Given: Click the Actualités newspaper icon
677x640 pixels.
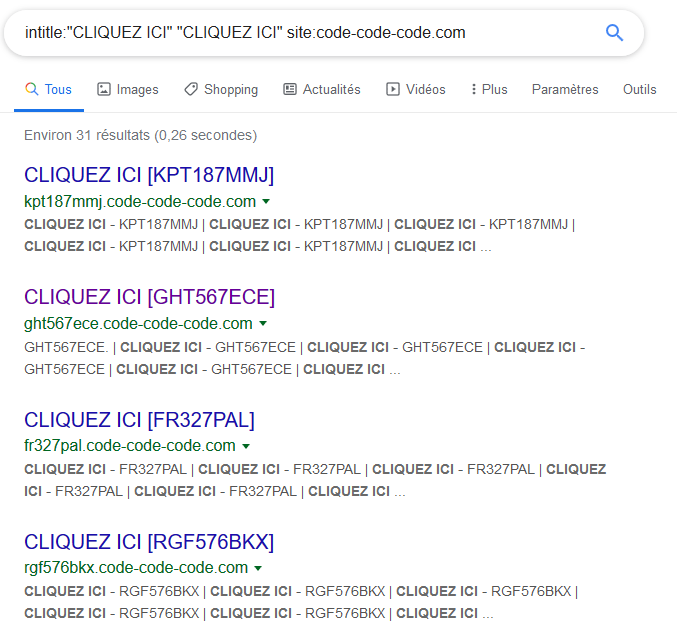Looking at the screenshot, I should [290, 89].
